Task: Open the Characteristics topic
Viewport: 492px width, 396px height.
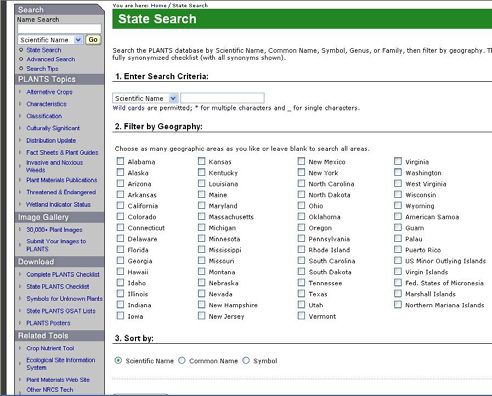Action: tap(46, 104)
